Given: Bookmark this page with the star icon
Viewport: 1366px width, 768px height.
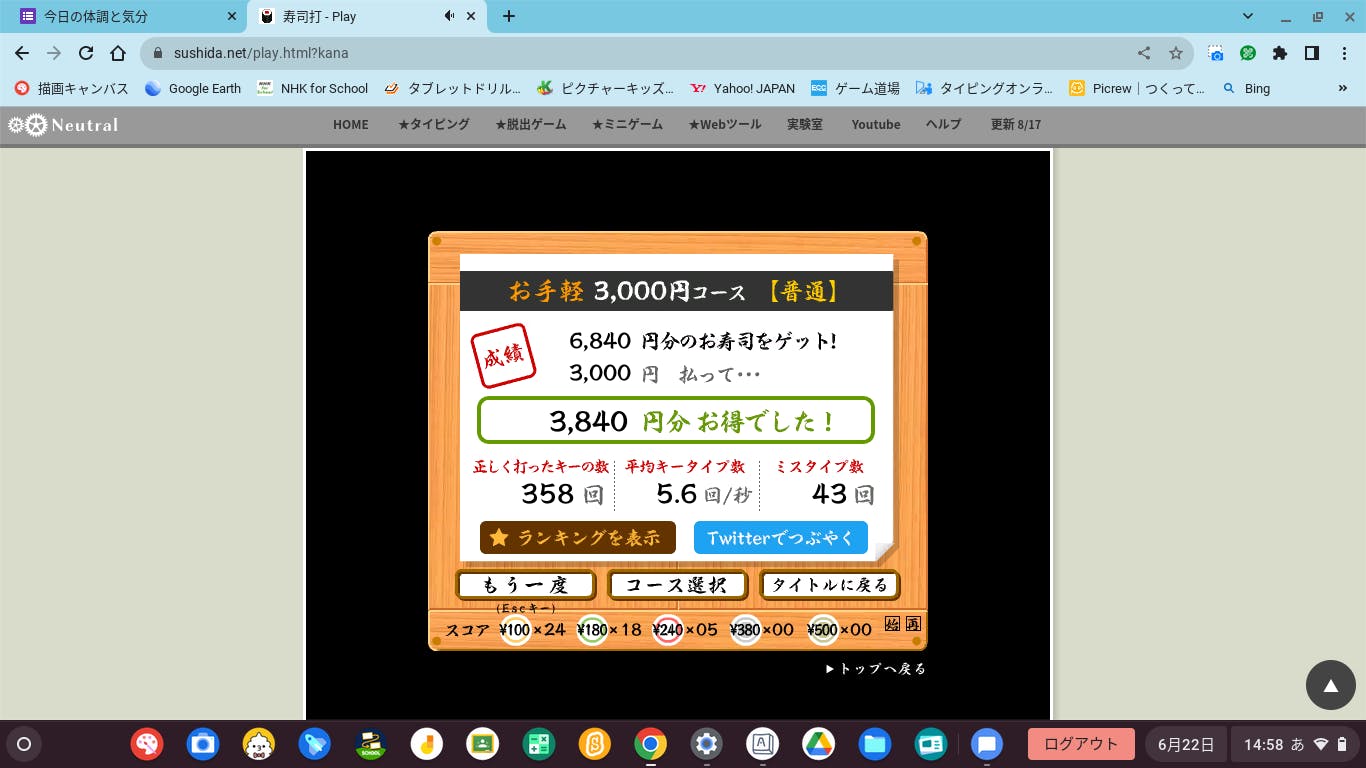Looking at the screenshot, I should coord(1176,53).
